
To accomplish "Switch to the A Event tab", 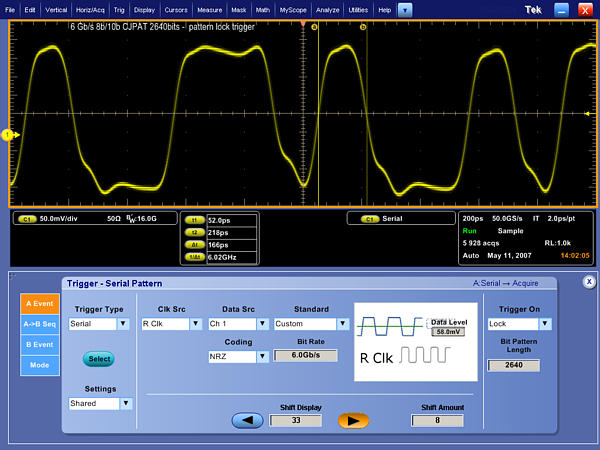I will coord(38,305).
